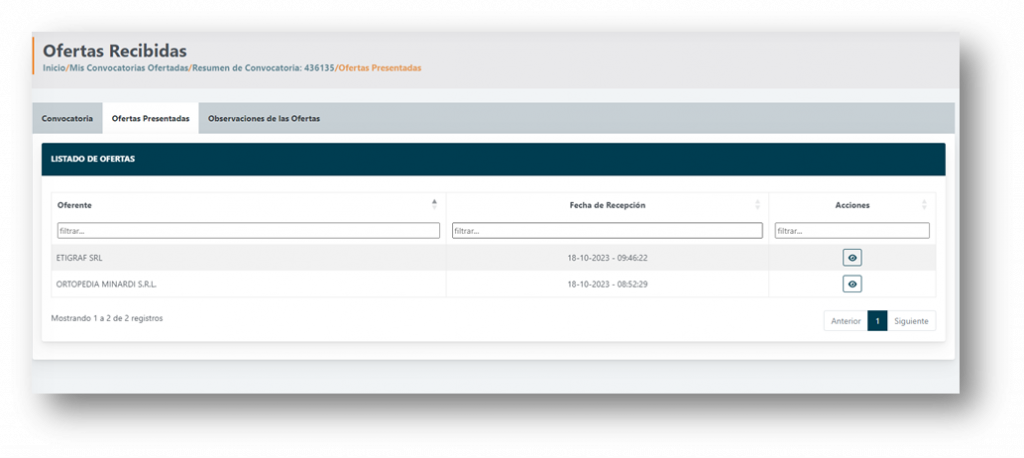Image resolution: width=1024 pixels, height=458 pixels.
Task: Click date 18-10-2023 - 08:52:29
Action: click(607, 284)
